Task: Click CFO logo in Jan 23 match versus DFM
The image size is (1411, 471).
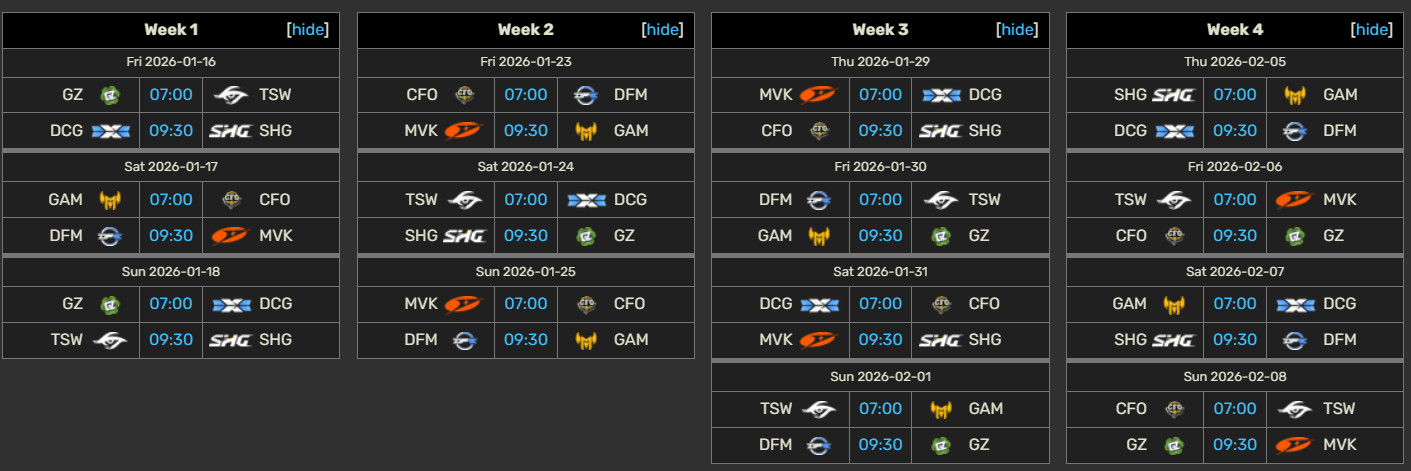Action: coord(465,95)
